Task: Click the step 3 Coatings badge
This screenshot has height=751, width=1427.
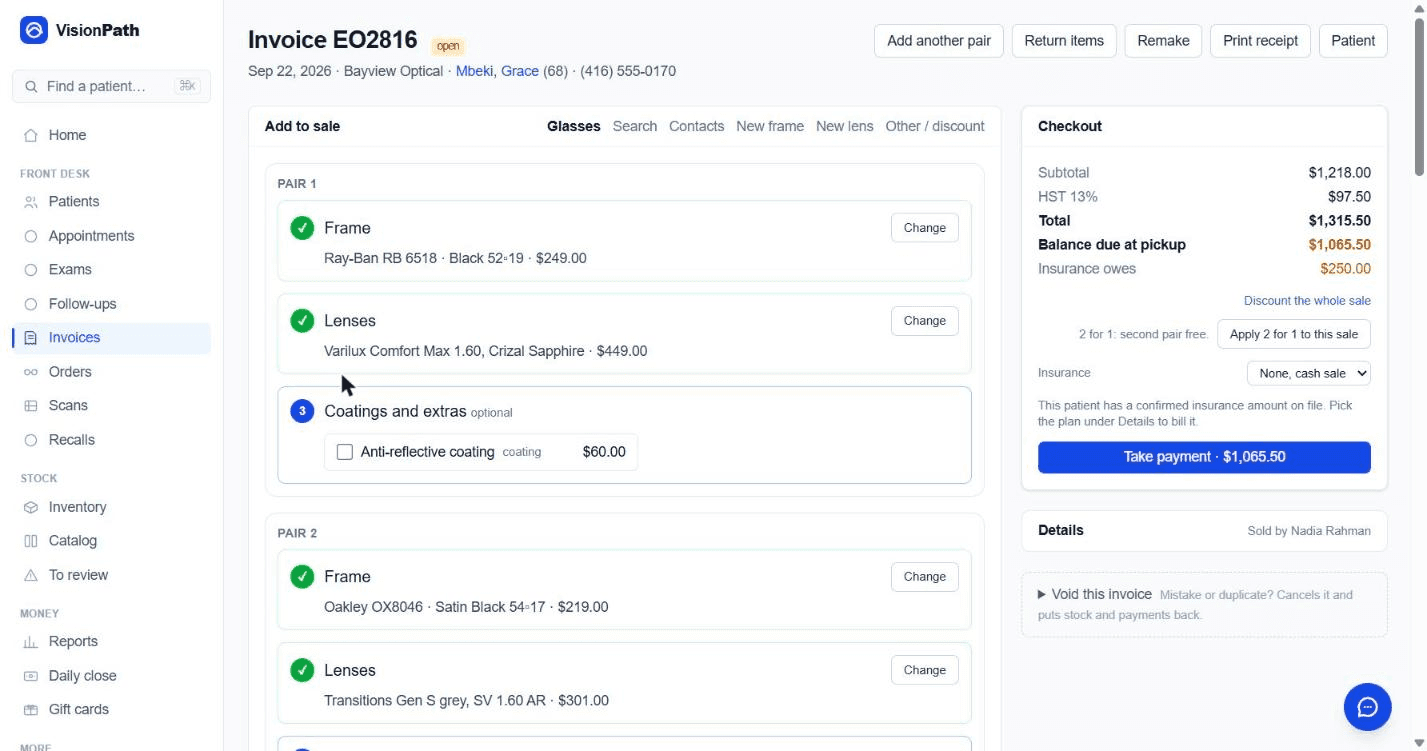Action: point(302,411)
